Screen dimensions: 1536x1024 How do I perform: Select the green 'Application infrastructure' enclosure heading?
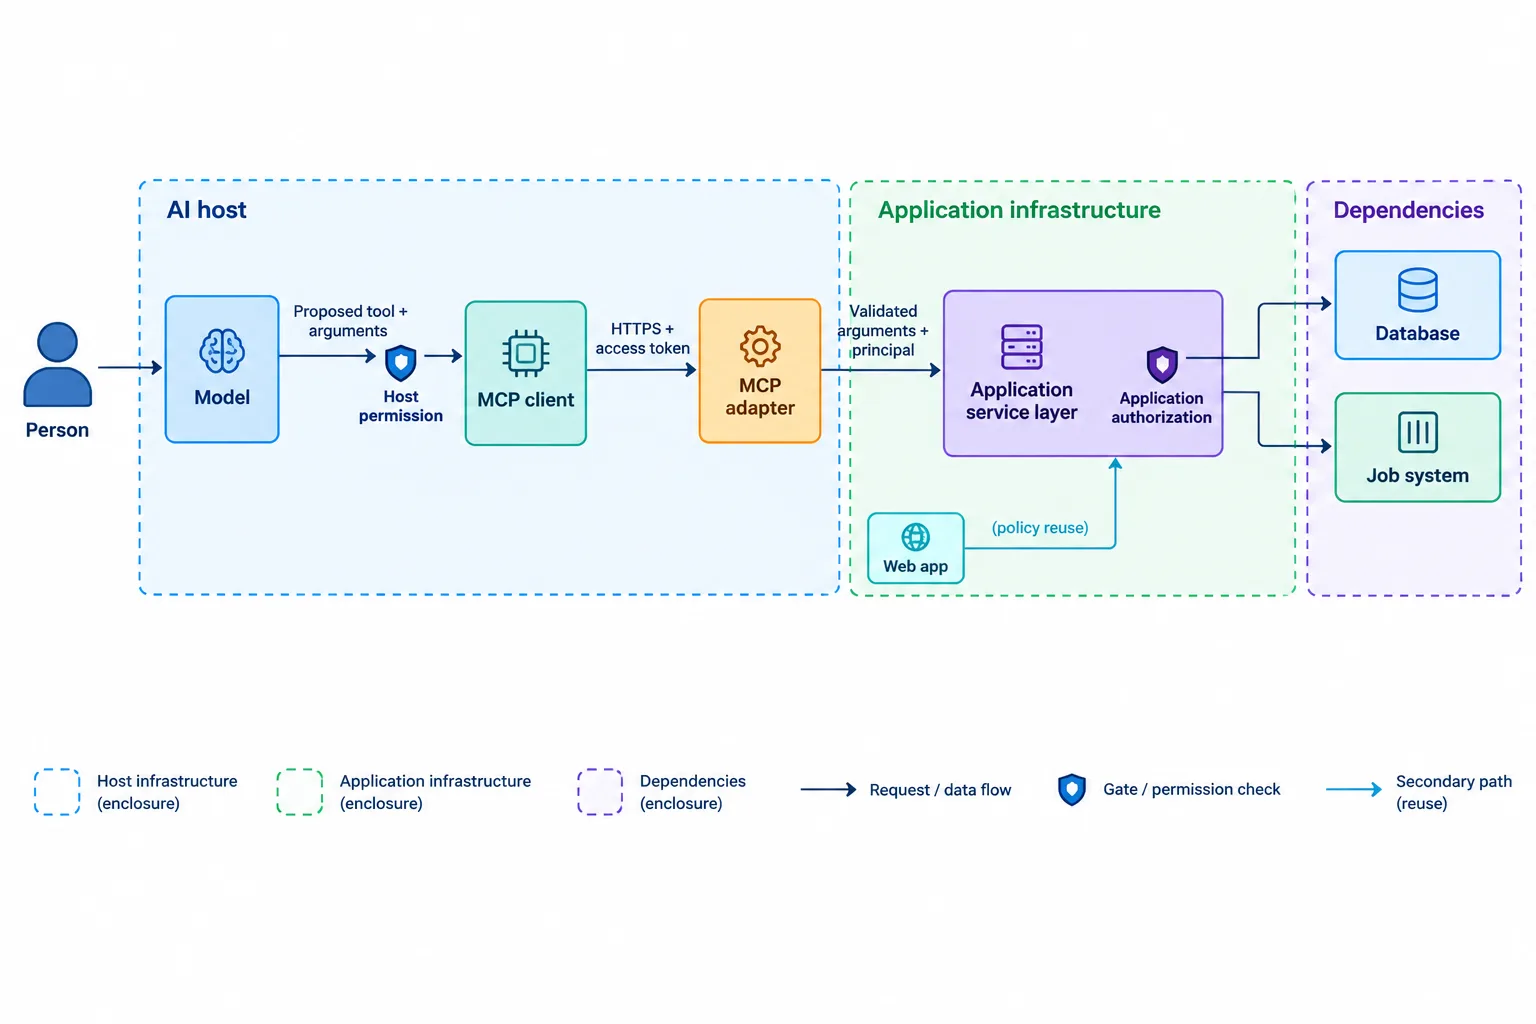[x=1019, y=210]
